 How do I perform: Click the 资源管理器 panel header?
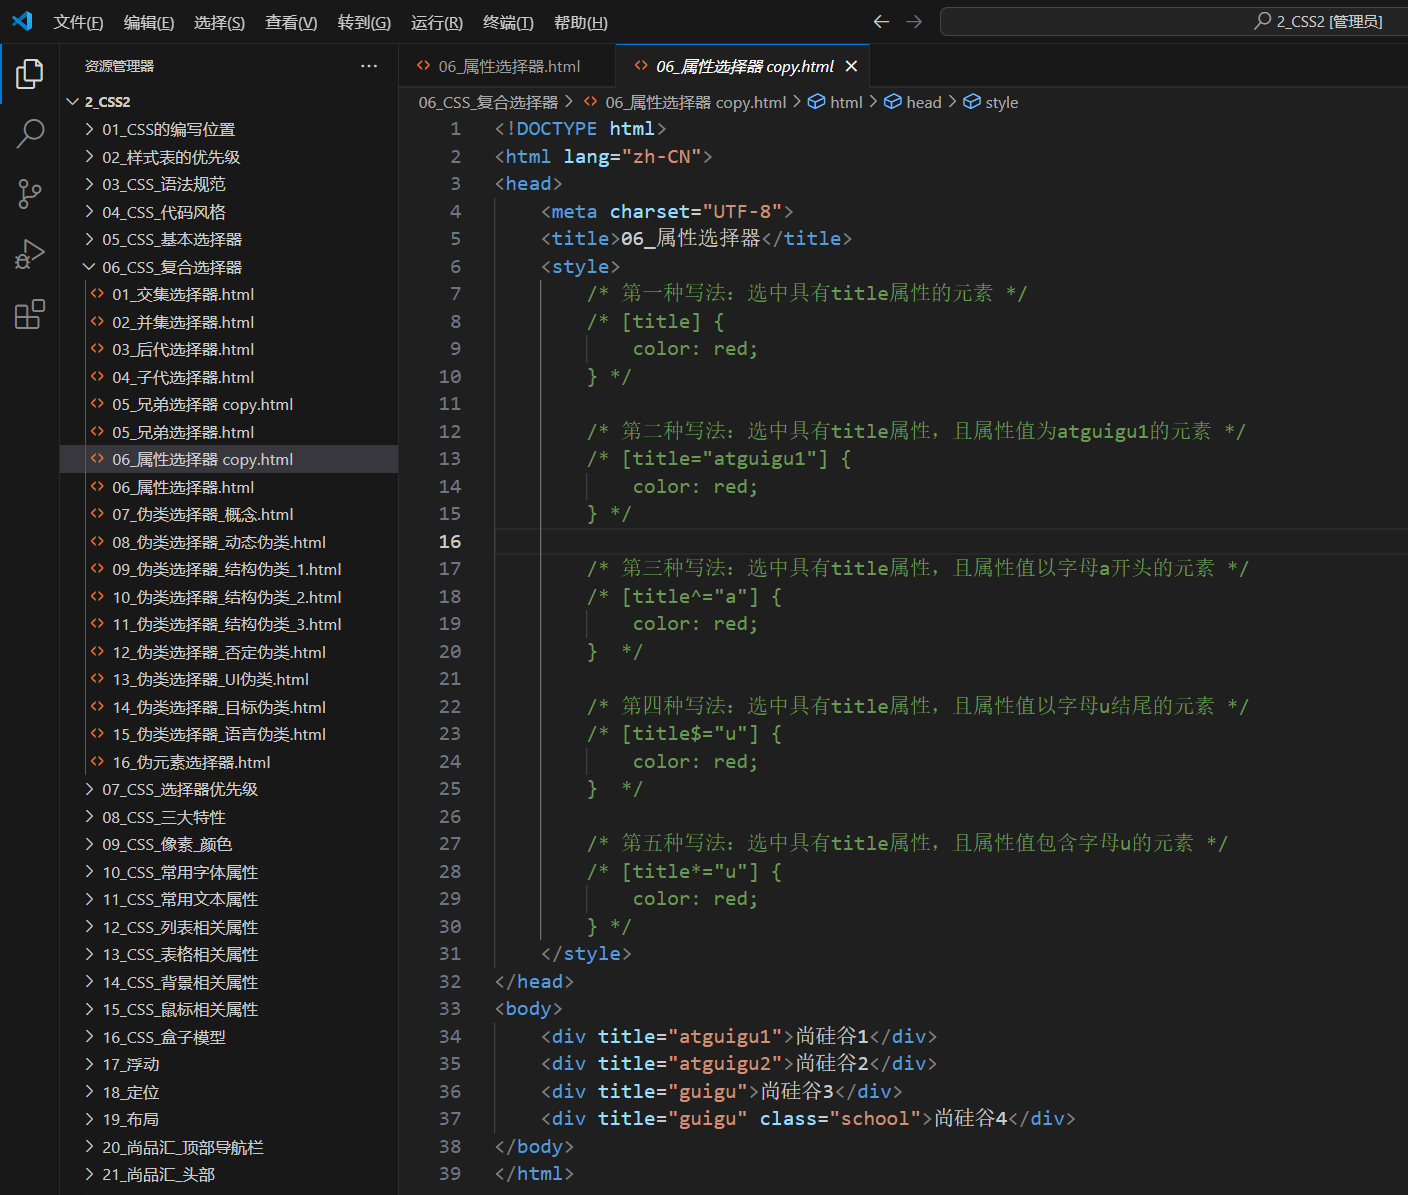(119, 66)
